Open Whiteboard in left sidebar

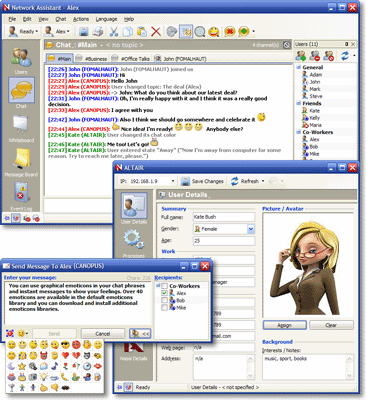pyautogui.click(x=21, y=129)
